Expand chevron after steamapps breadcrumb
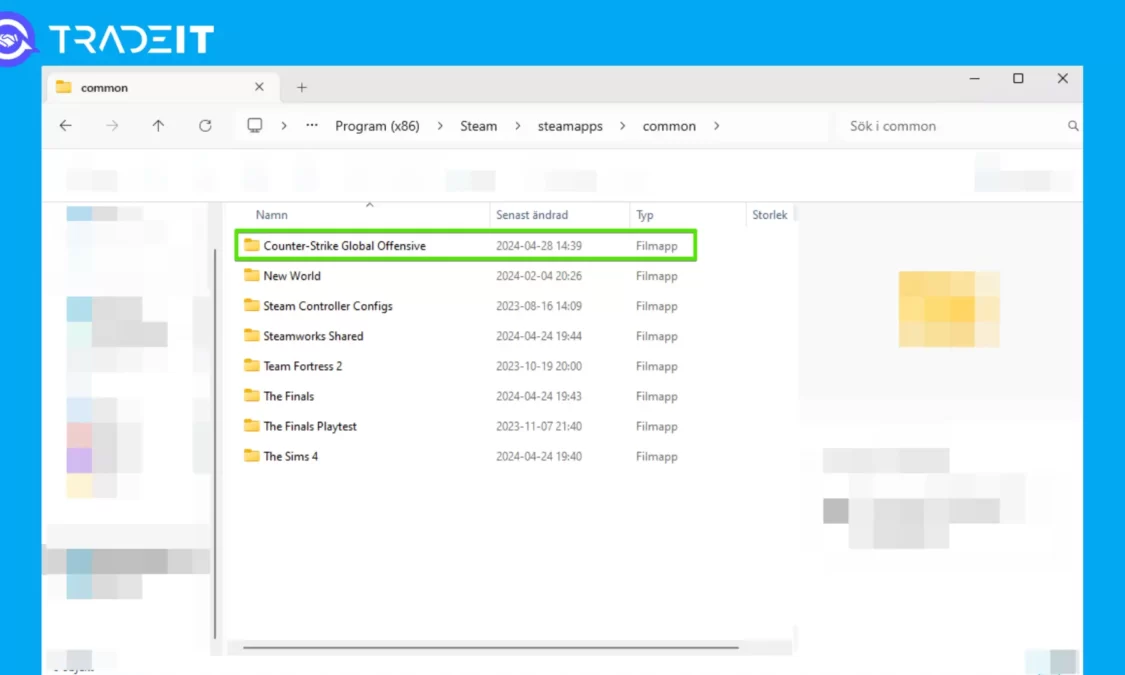This screenshot has height=675, width=1125. (x=622, y=126)
